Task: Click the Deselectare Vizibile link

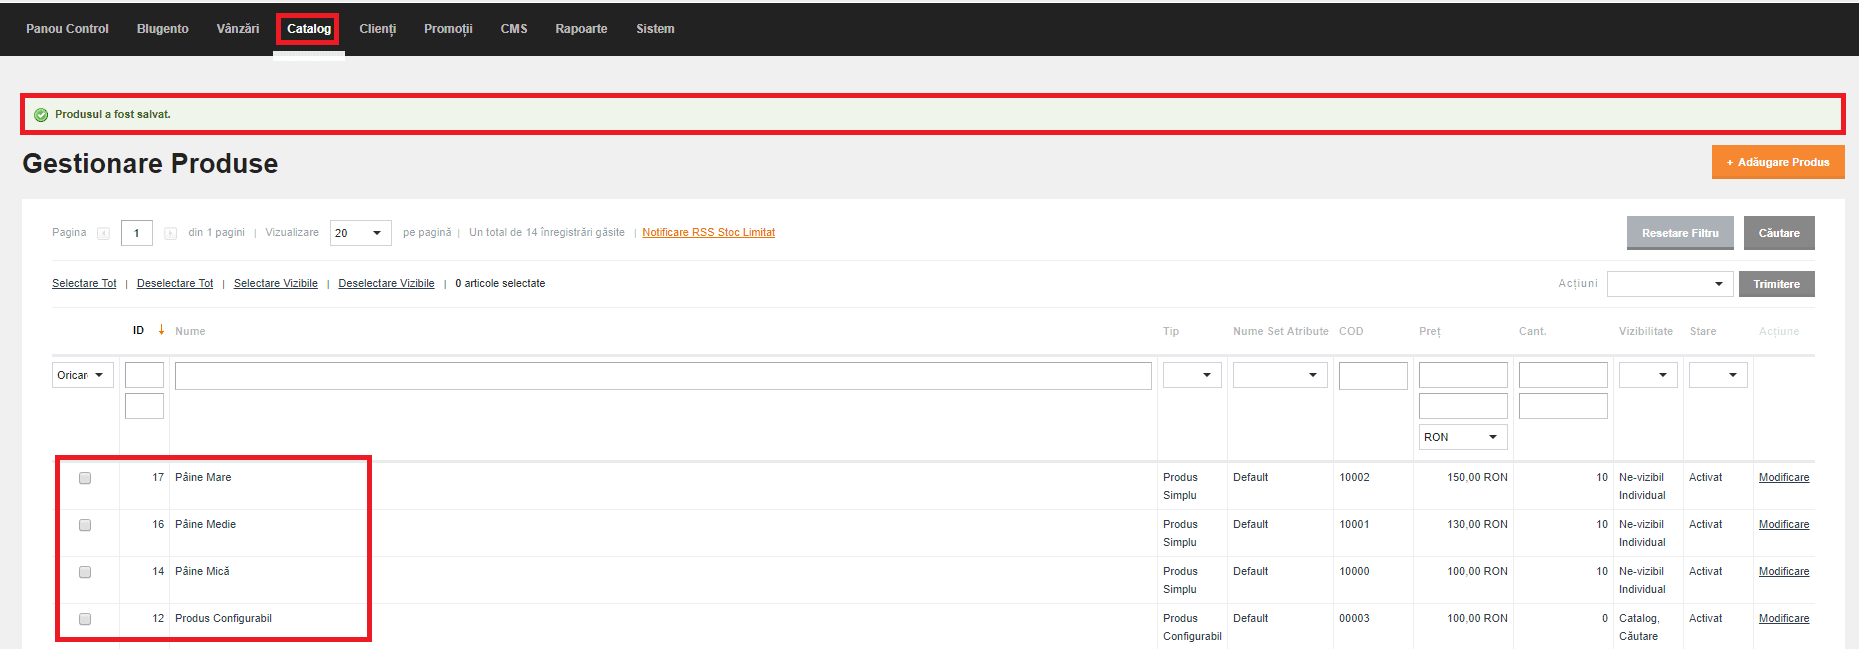Action: [x=386, y=284]
